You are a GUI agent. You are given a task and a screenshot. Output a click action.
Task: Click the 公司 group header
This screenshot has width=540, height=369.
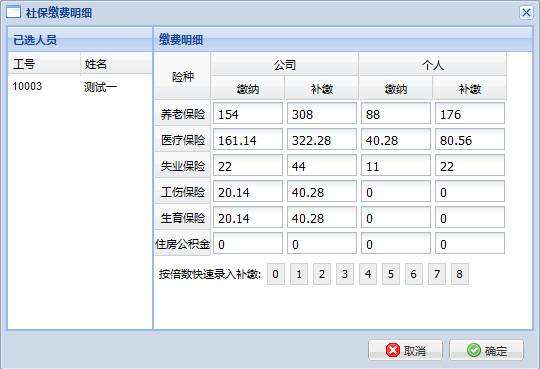(285, 64)
